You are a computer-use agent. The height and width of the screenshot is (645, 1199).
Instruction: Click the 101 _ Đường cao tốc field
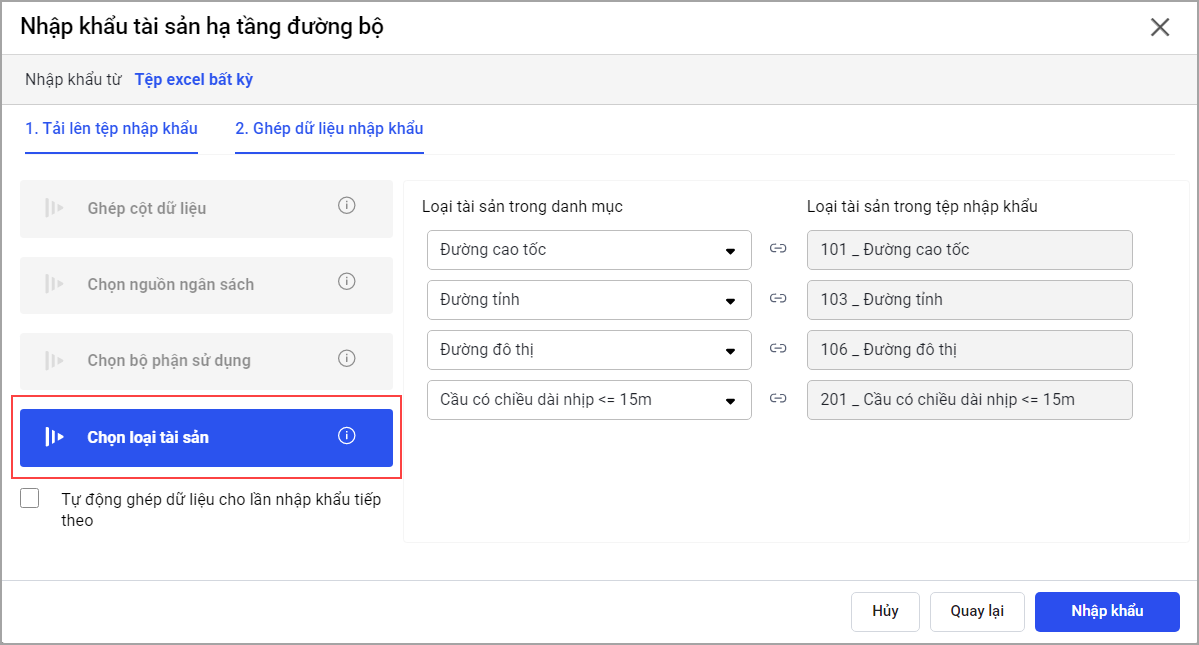click(x=969, y=250)
